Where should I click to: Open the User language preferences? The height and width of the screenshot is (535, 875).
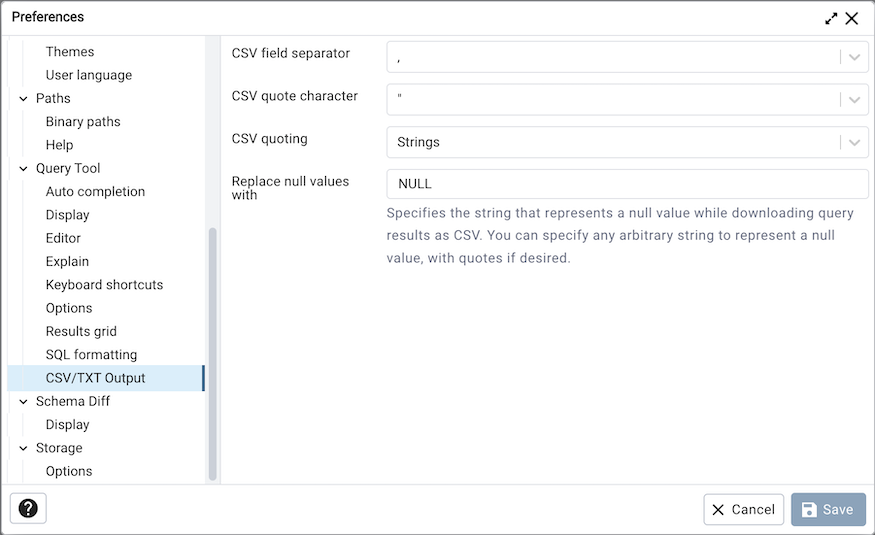(x=88, y=75)
